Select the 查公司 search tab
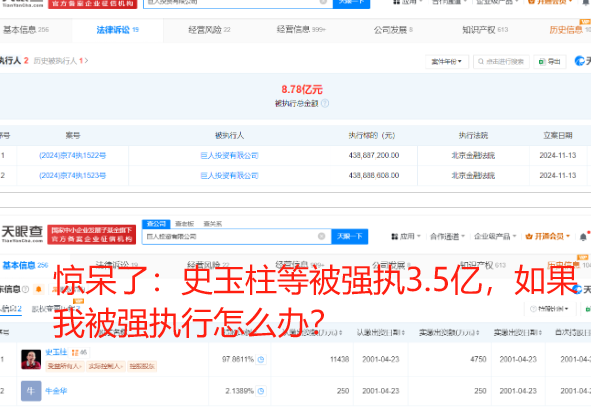This screenshot has width=591, height=408. point(156,224)
